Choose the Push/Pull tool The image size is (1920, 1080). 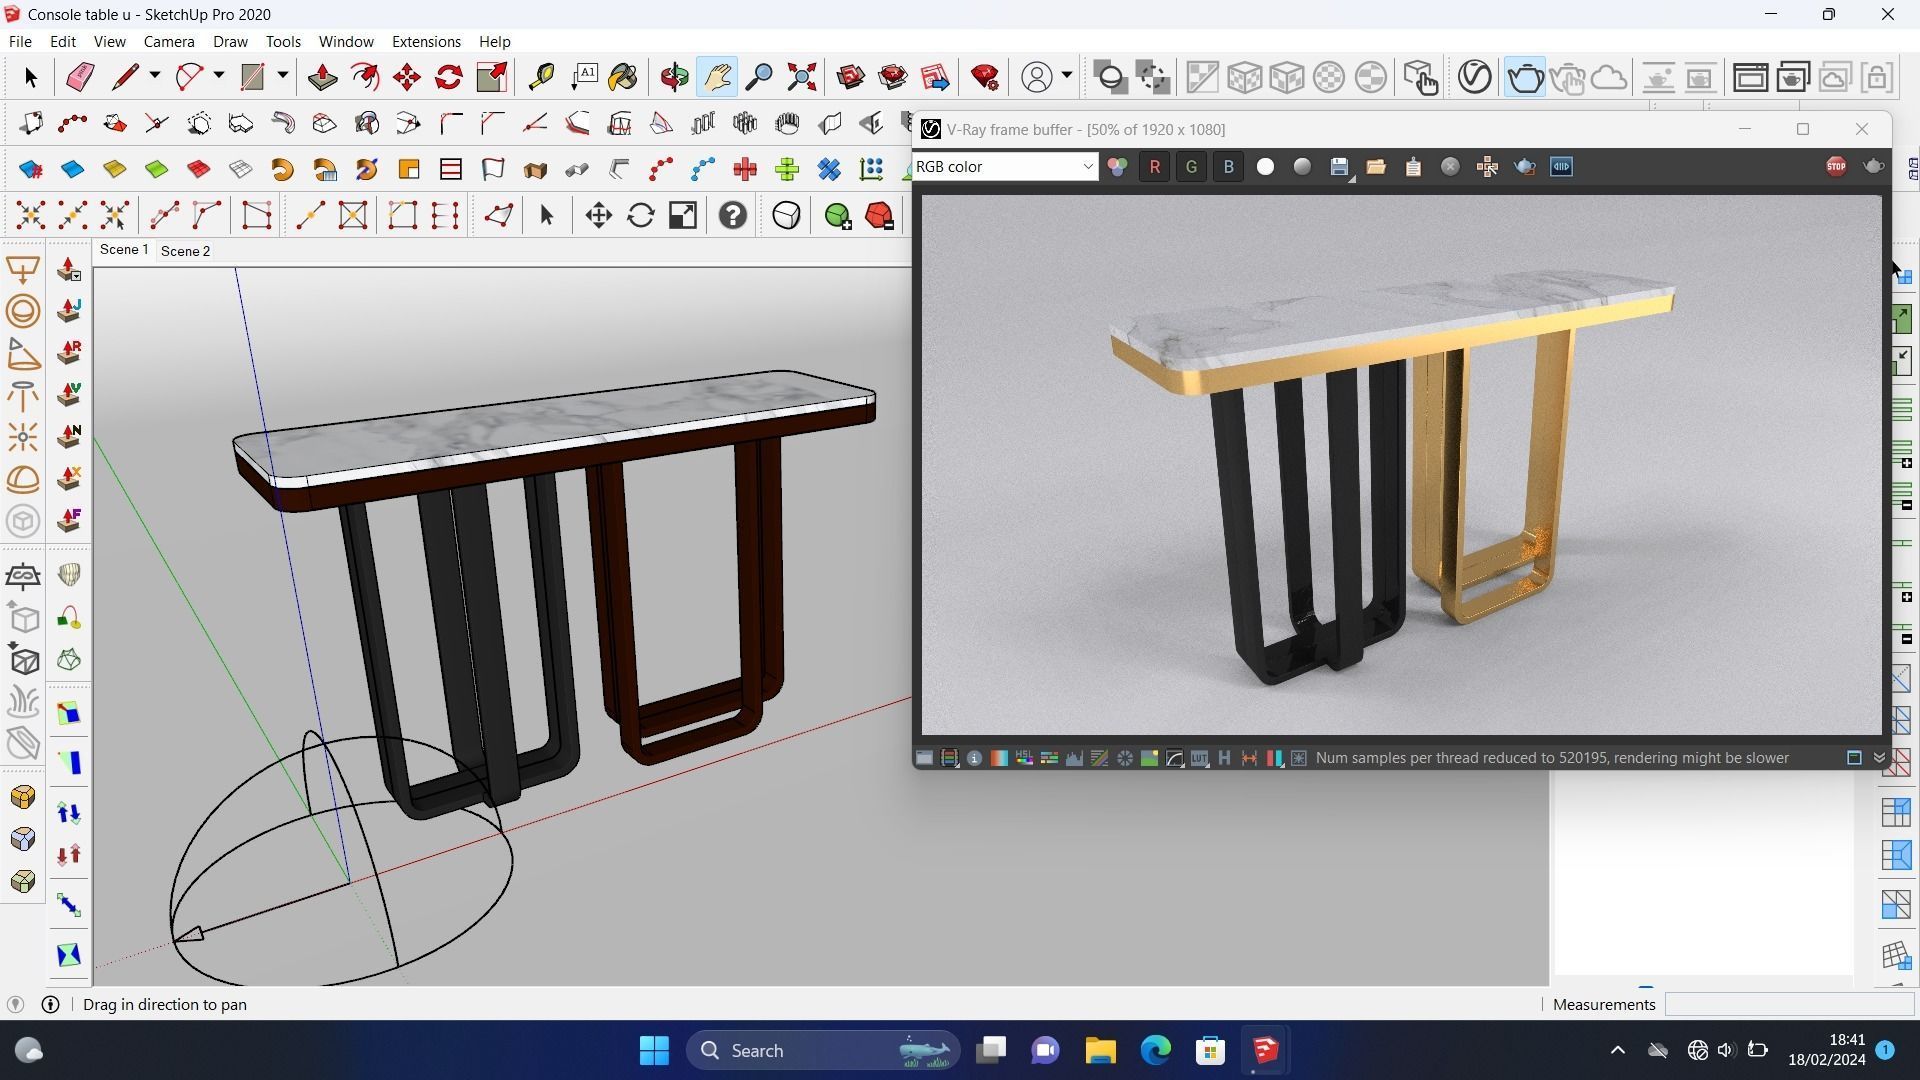coord(322,77)
